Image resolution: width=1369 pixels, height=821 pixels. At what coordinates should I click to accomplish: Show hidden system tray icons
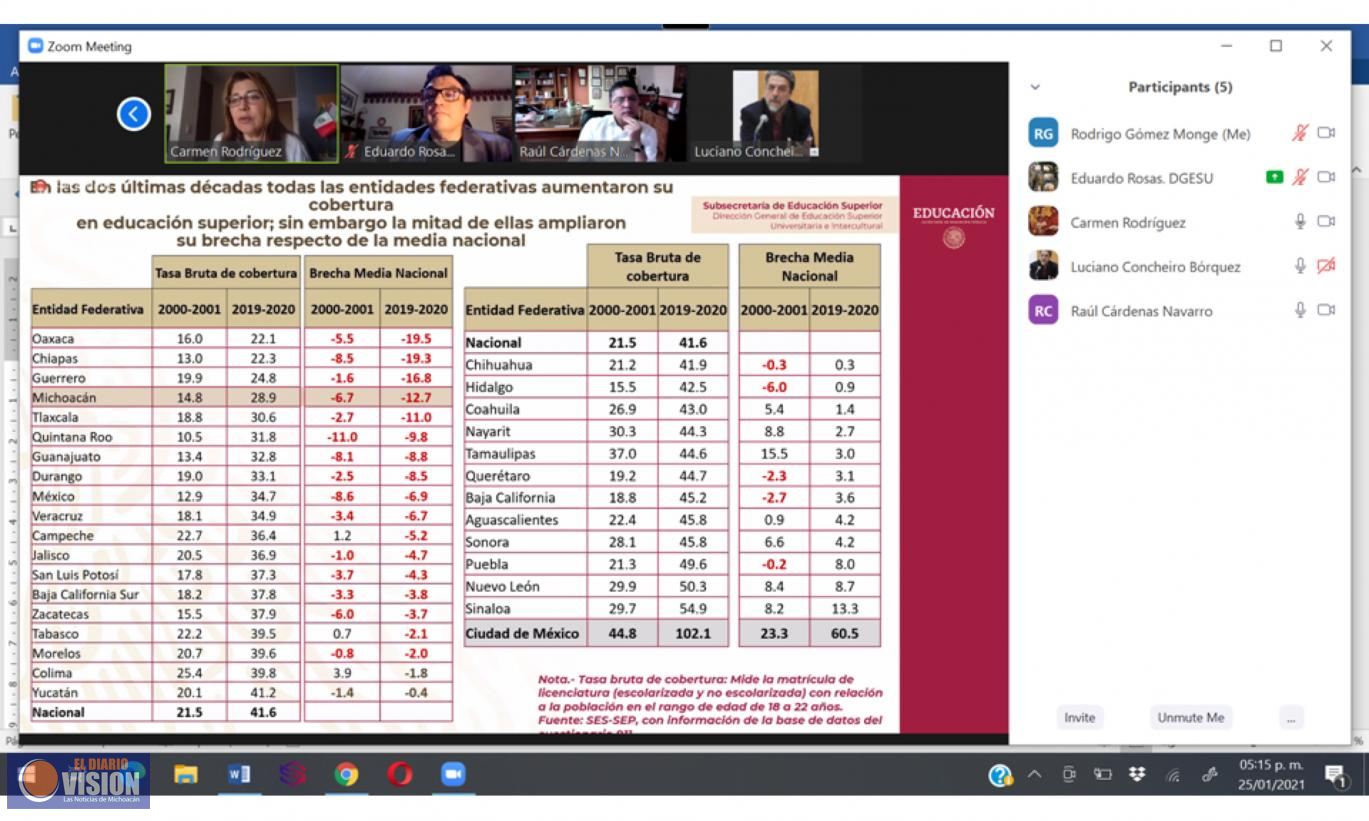tap(1035, 775)
